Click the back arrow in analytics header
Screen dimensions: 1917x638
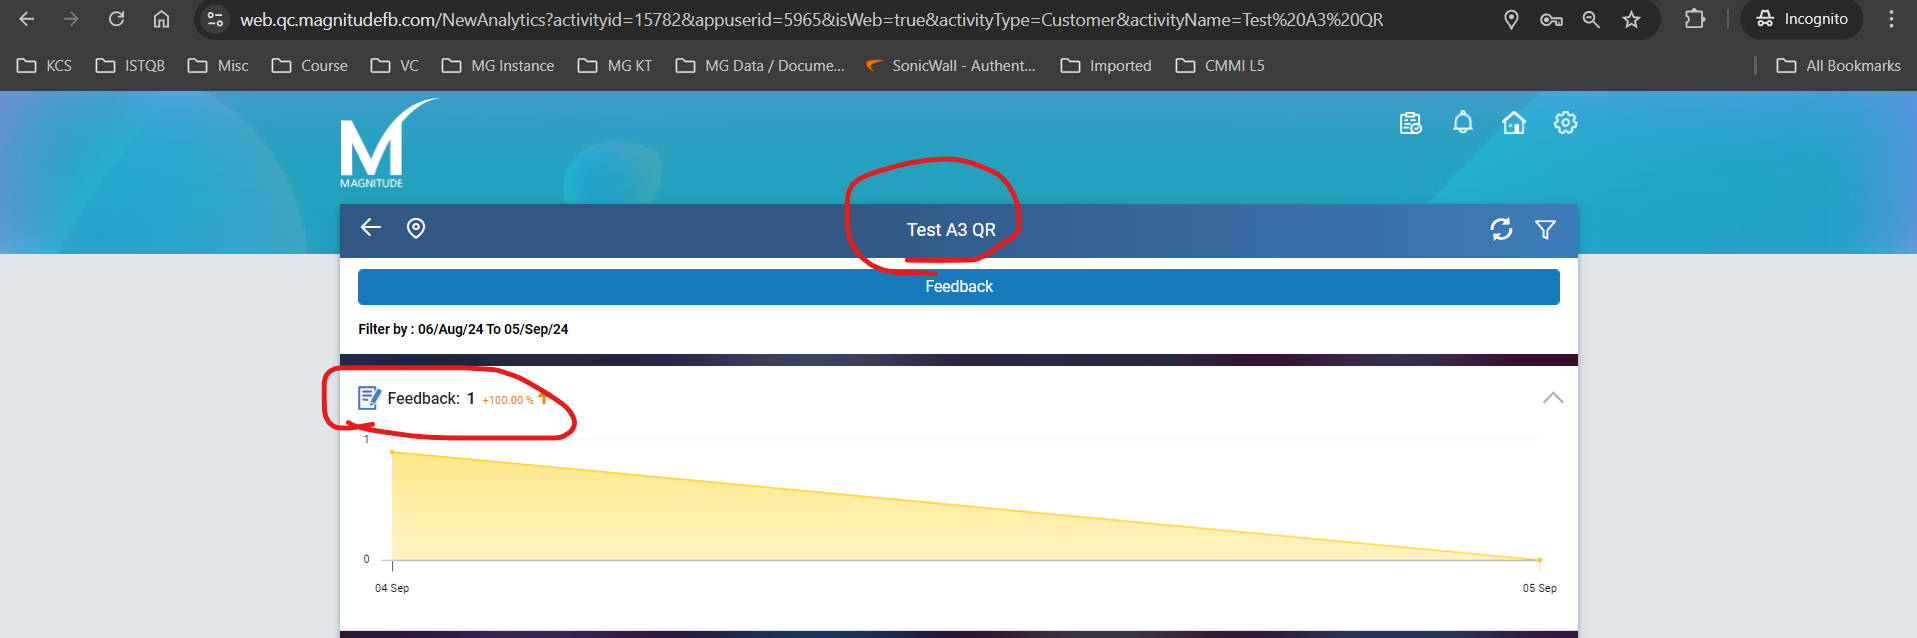point(371,228)
